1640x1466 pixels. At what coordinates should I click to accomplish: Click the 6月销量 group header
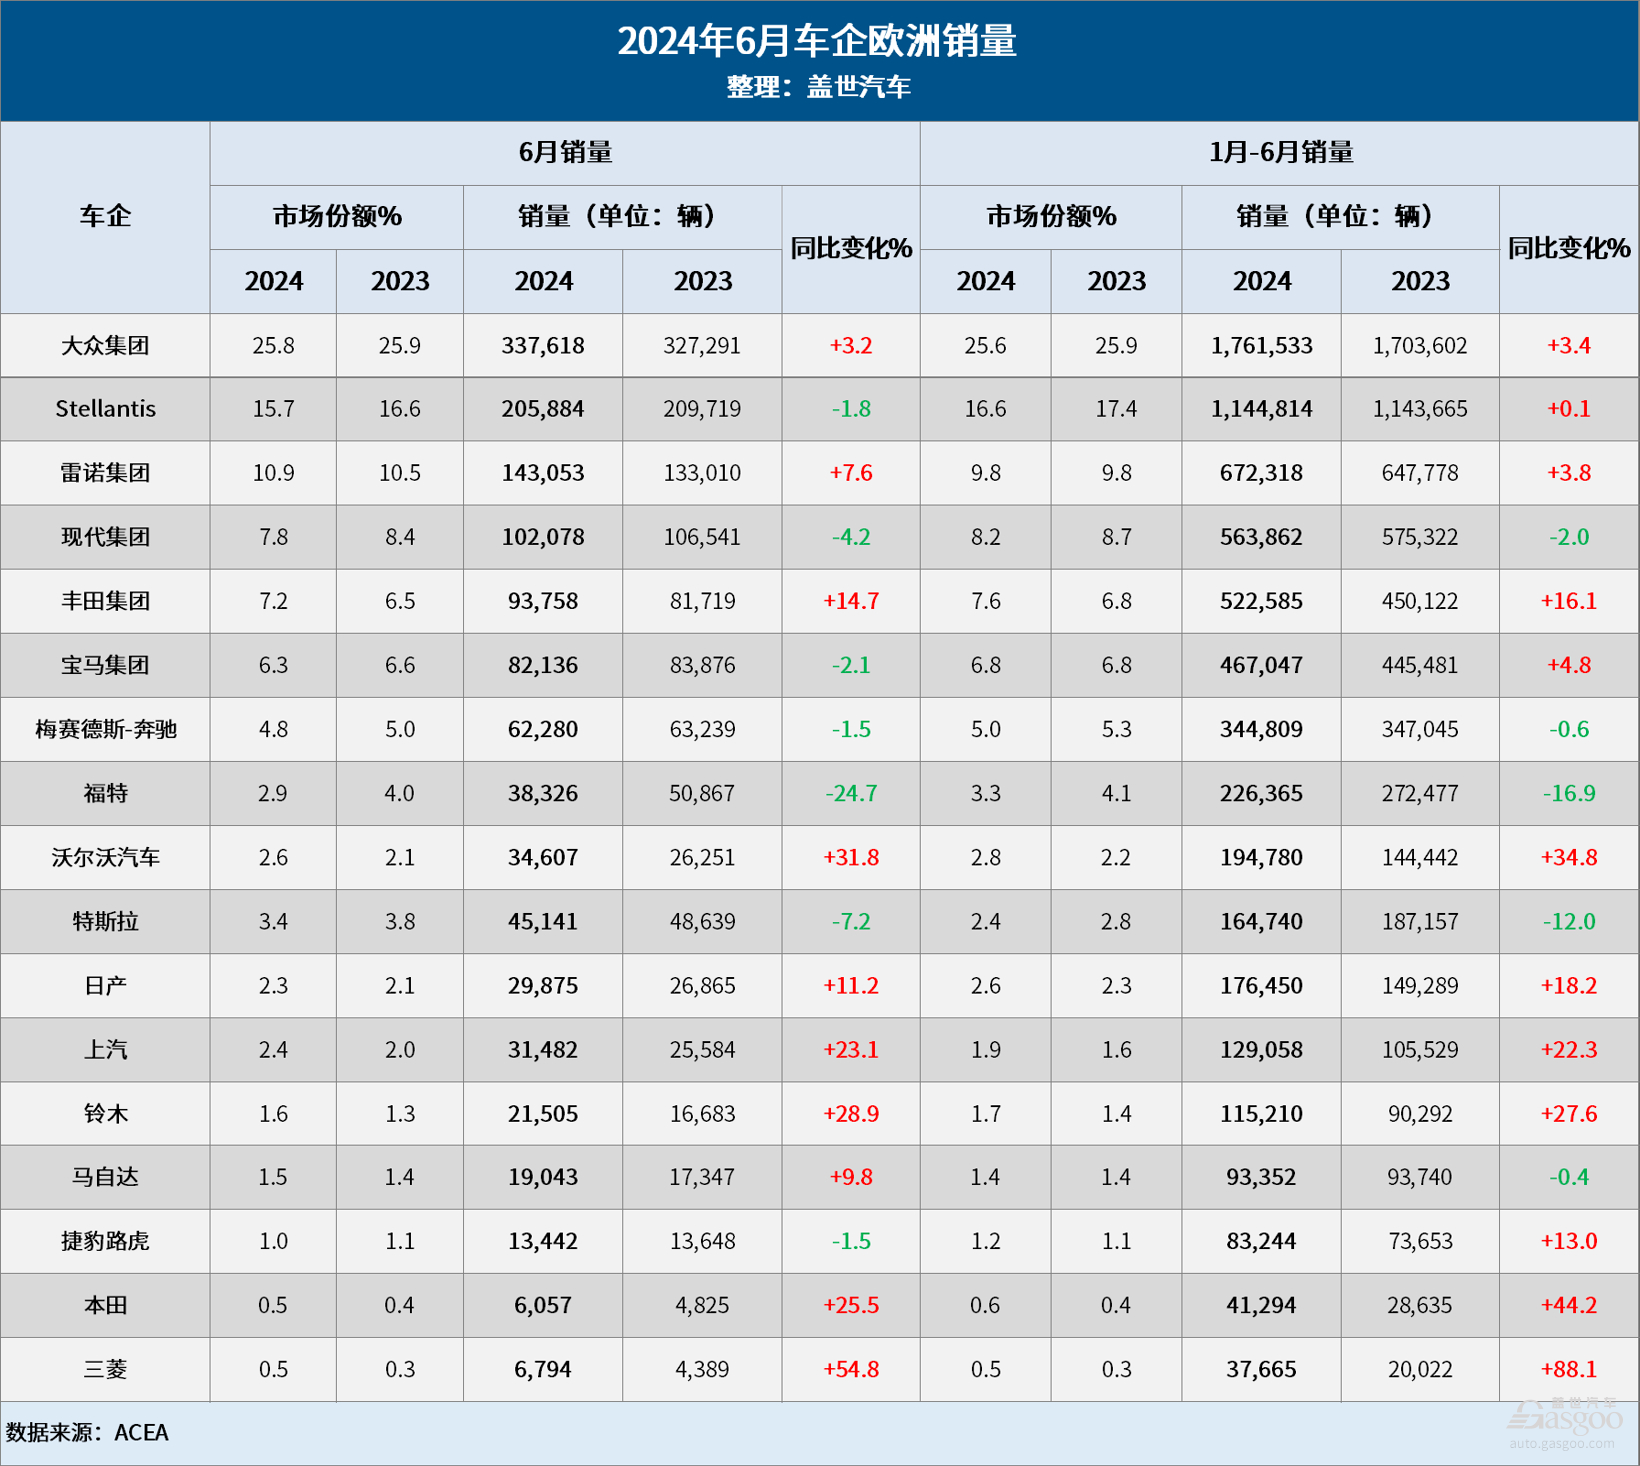pyautogui.click(x=565, y=152)
